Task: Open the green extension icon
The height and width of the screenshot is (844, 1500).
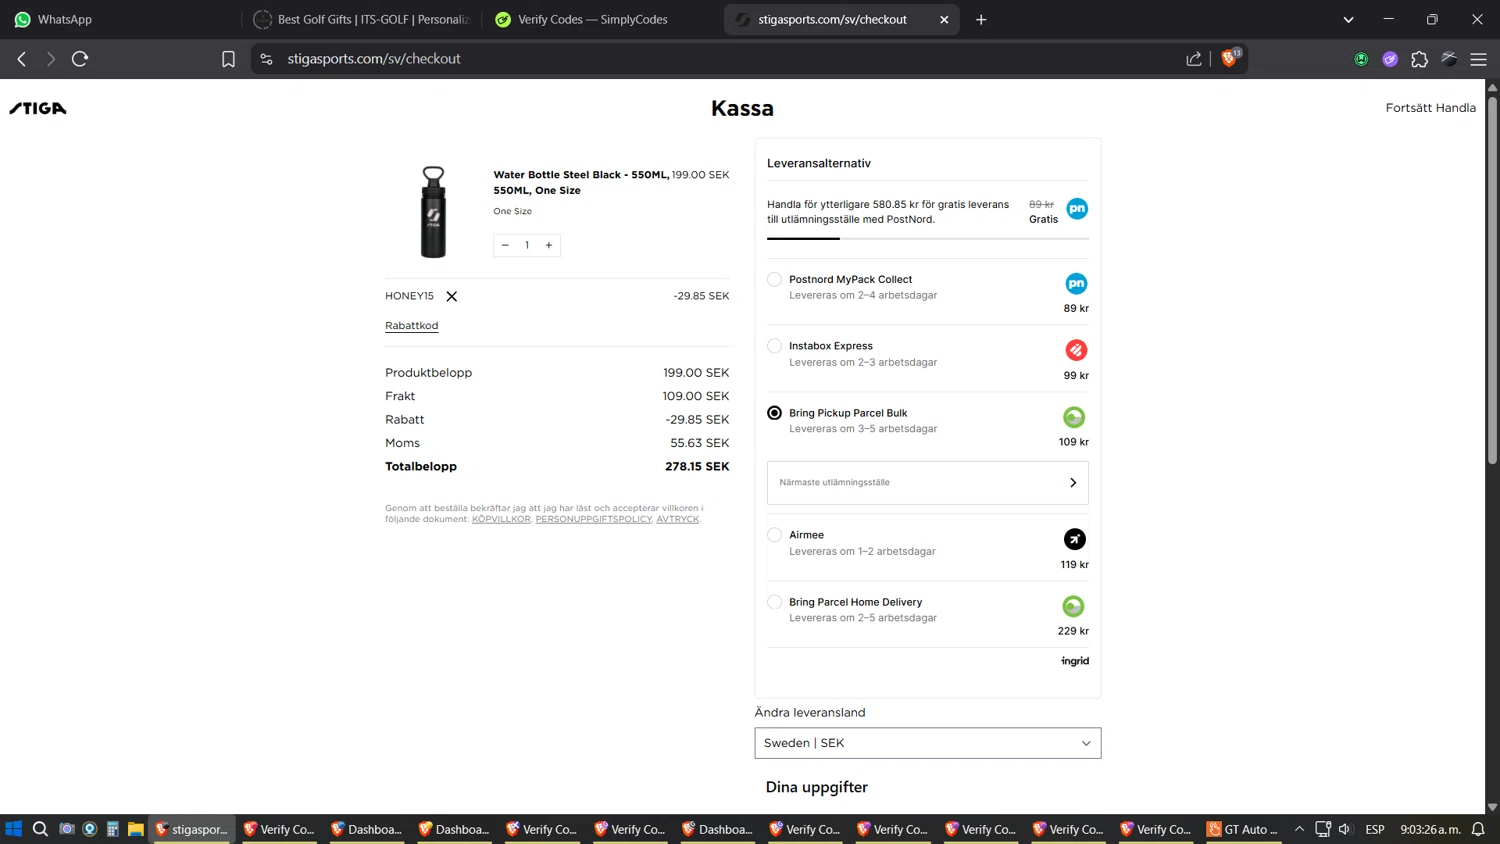Action: point(1361,59)
